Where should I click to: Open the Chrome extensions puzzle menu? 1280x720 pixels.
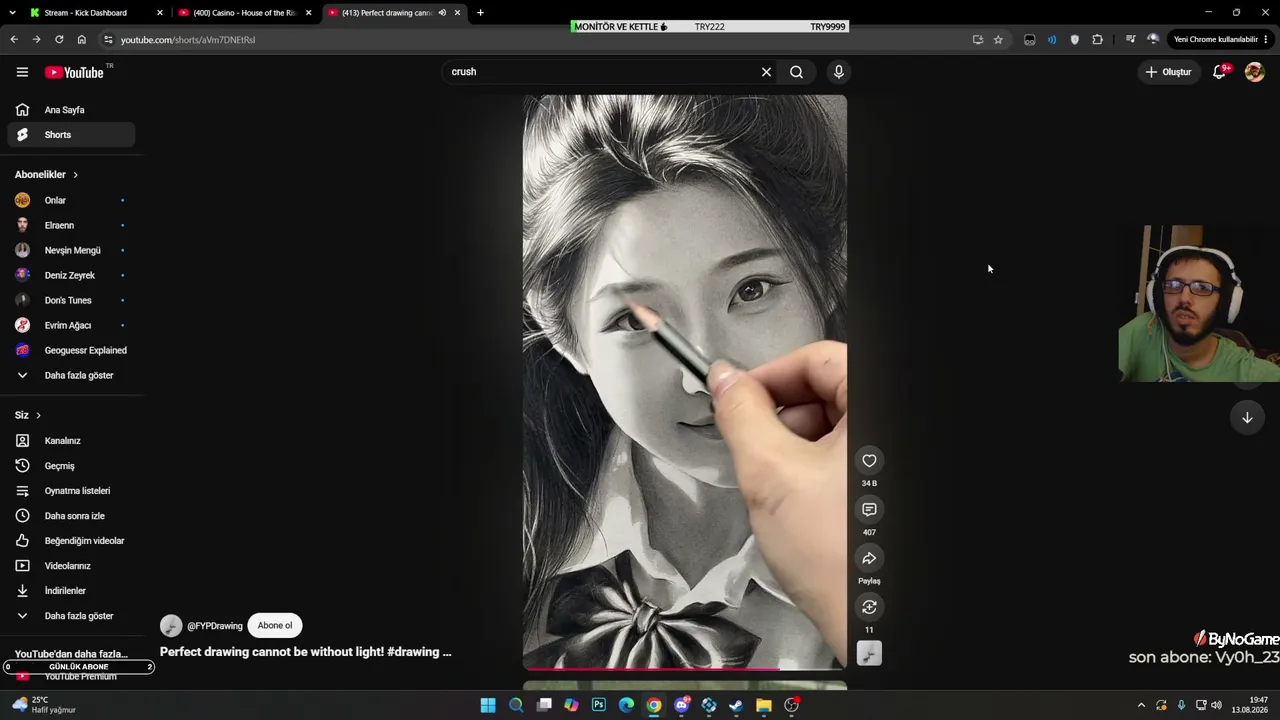1097,39
